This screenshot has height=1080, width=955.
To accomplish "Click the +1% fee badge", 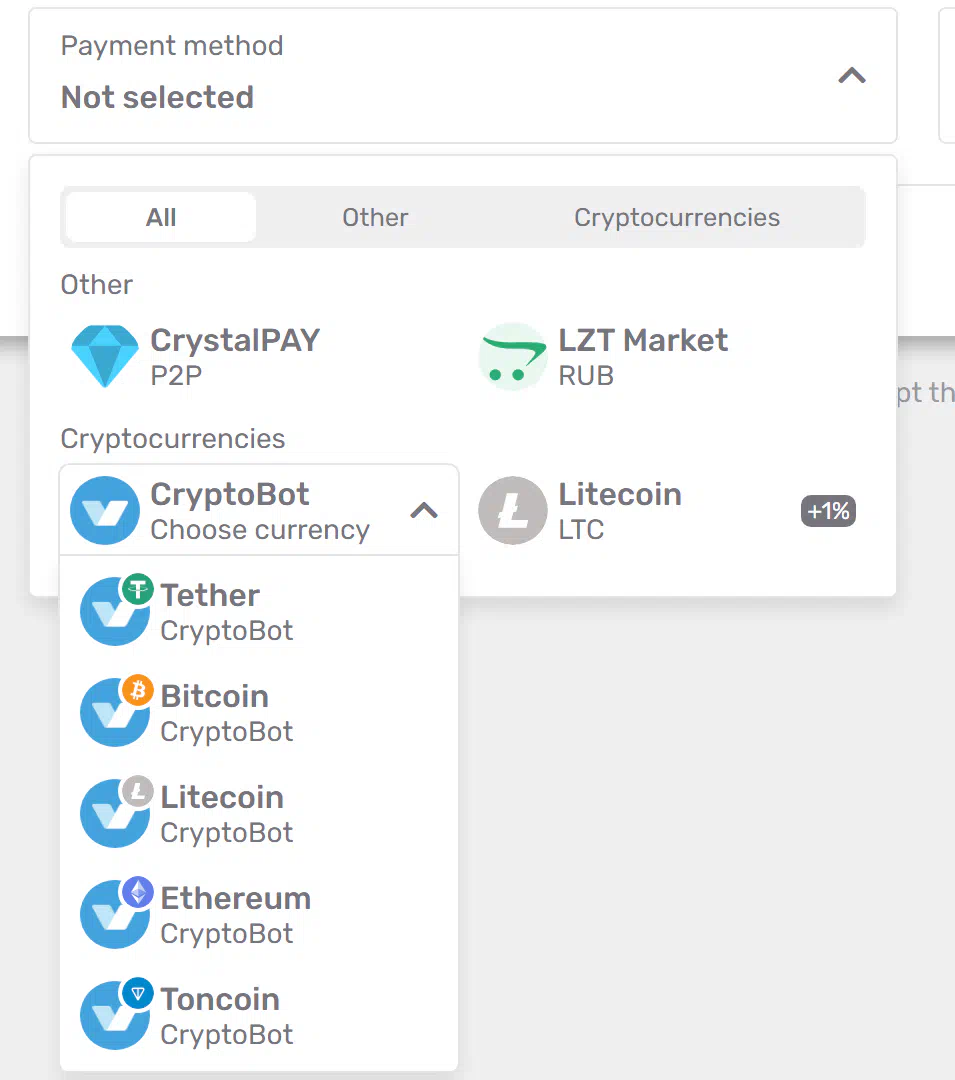I will point(828,511).
